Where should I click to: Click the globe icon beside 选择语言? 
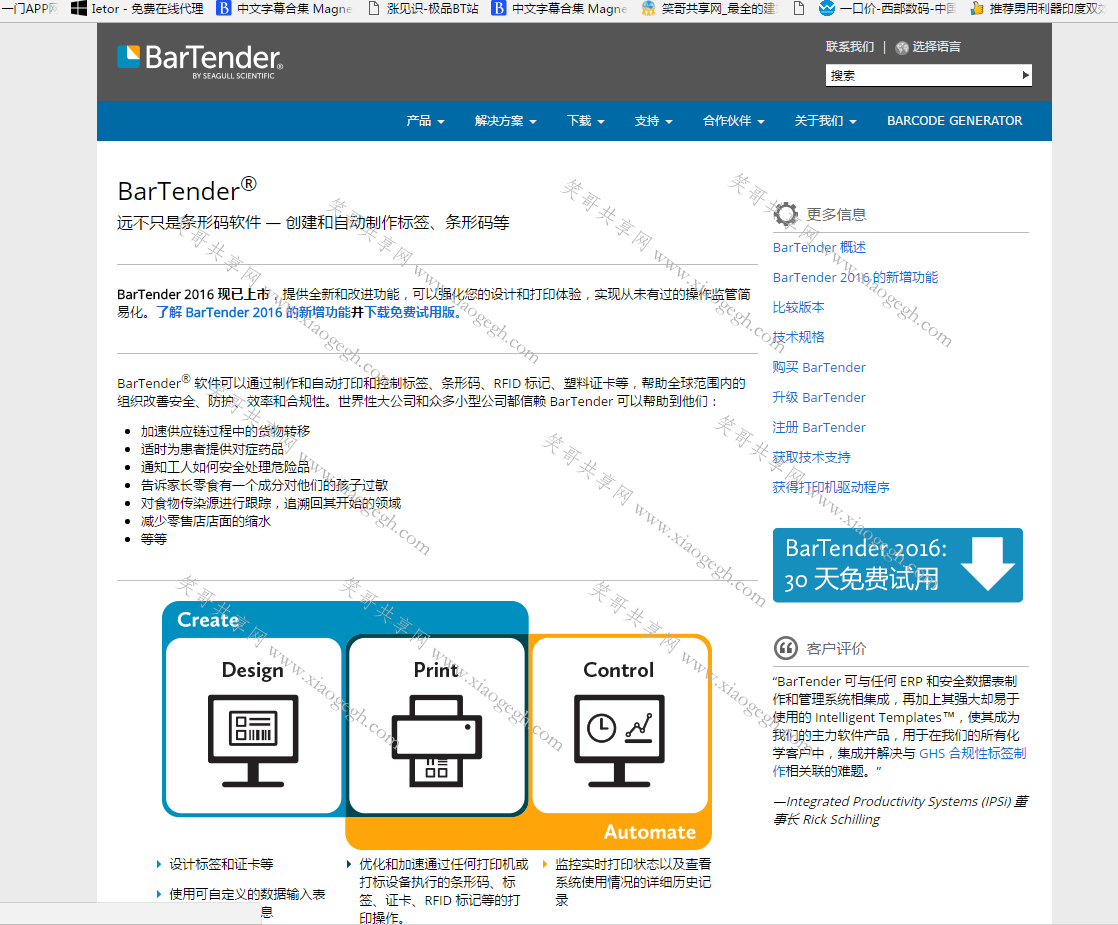[902, 48]
